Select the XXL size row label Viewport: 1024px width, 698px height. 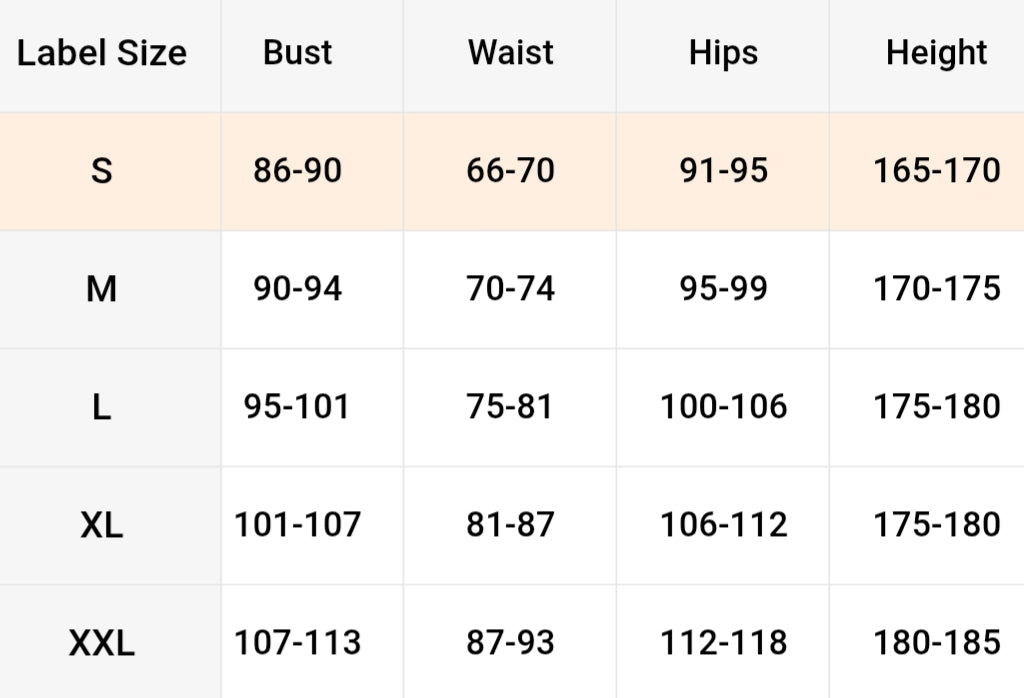click(x=101, y=643)
